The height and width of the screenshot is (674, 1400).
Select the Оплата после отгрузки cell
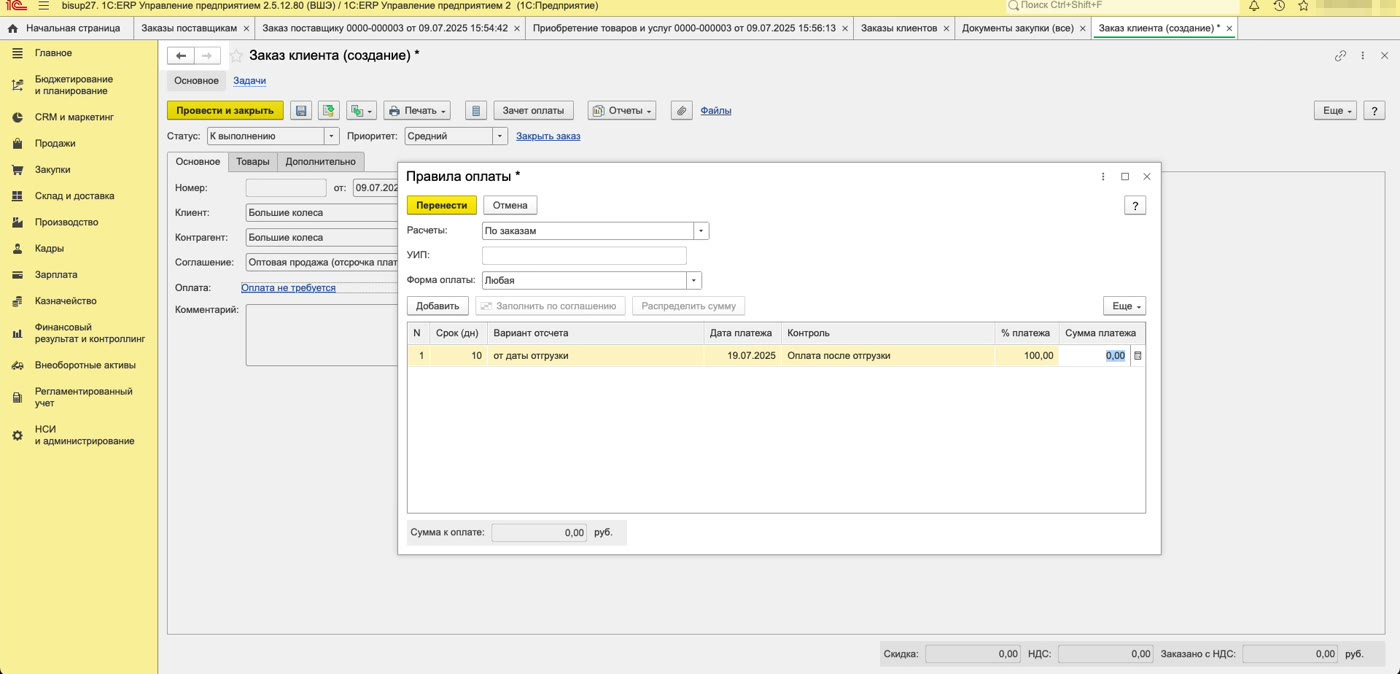point(888,356)
